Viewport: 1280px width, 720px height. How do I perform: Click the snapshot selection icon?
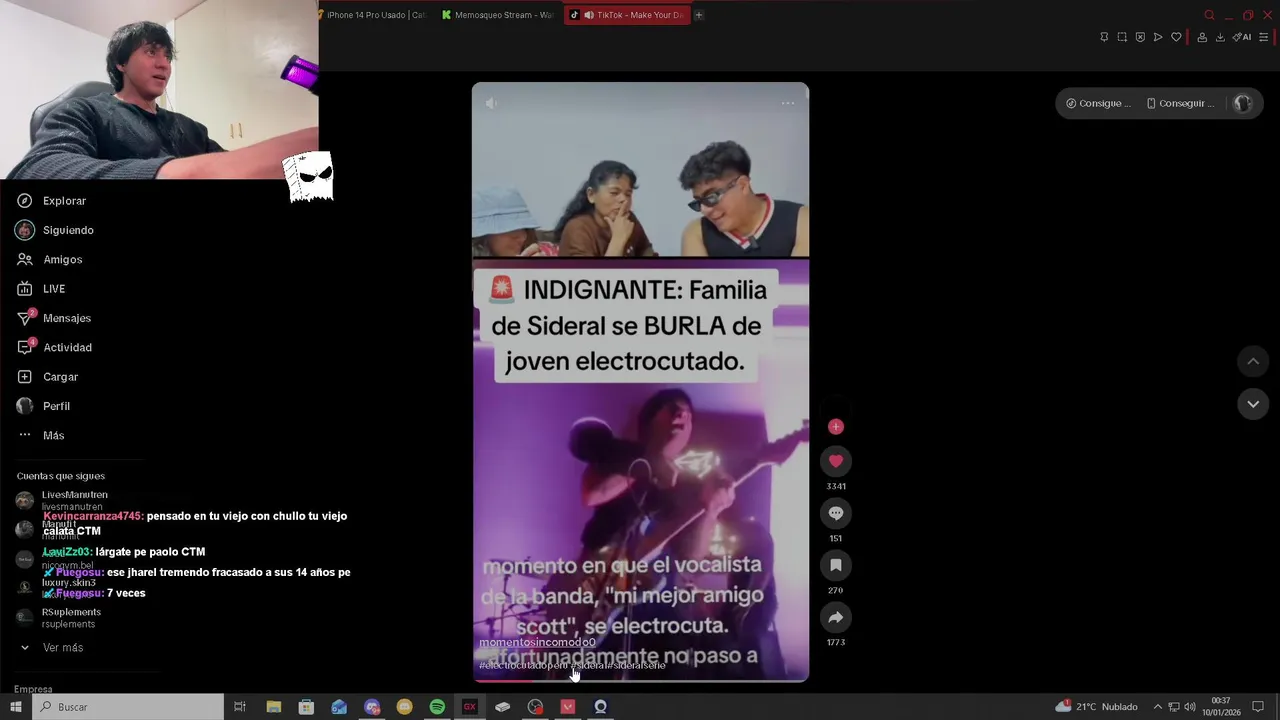click(x=1122, y=37)
